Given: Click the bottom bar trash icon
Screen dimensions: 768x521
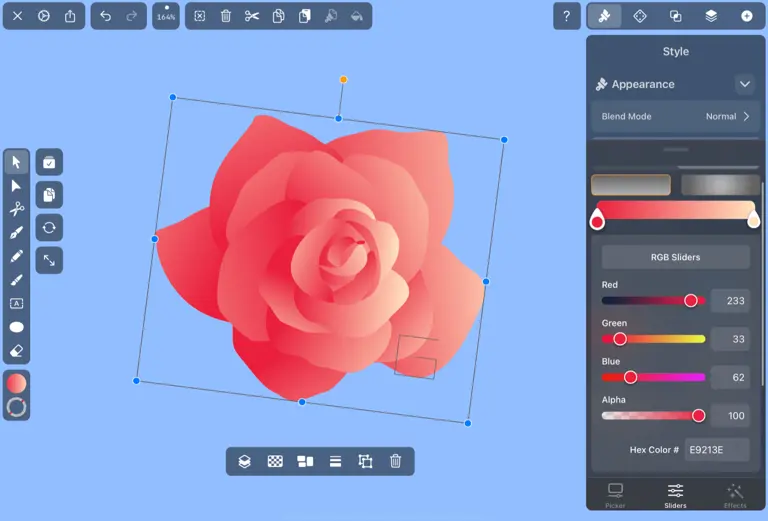Looking at the screenshot, I should coord(396,461).
